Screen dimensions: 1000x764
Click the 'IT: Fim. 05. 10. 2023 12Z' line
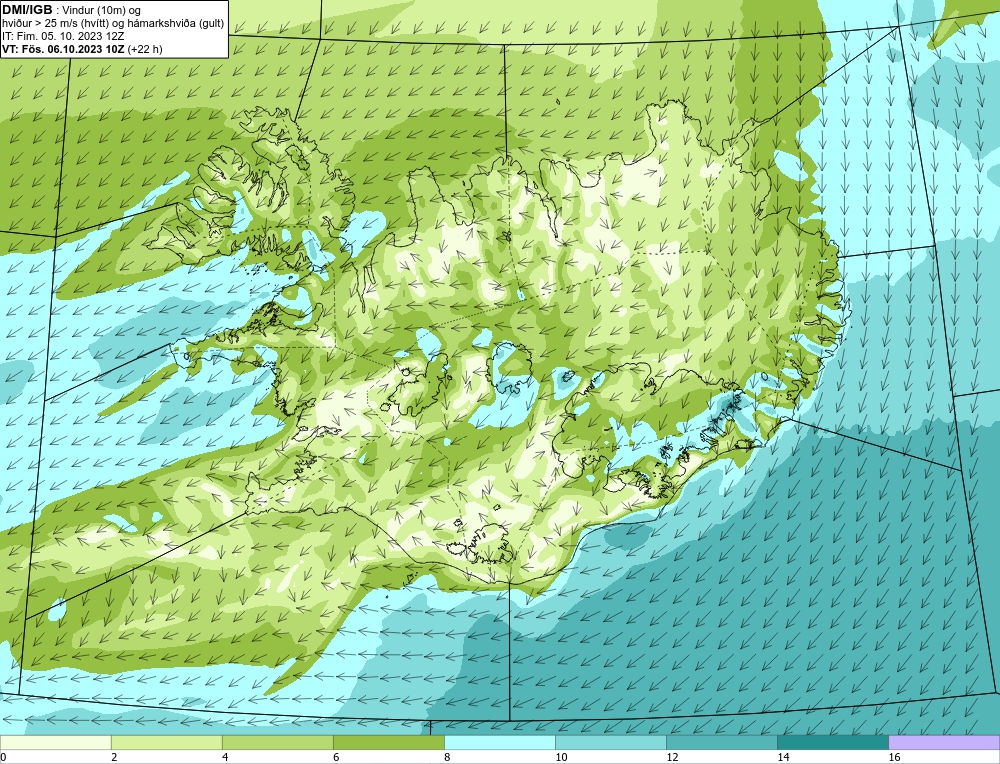pyautogui.click(x=63, y=36)
